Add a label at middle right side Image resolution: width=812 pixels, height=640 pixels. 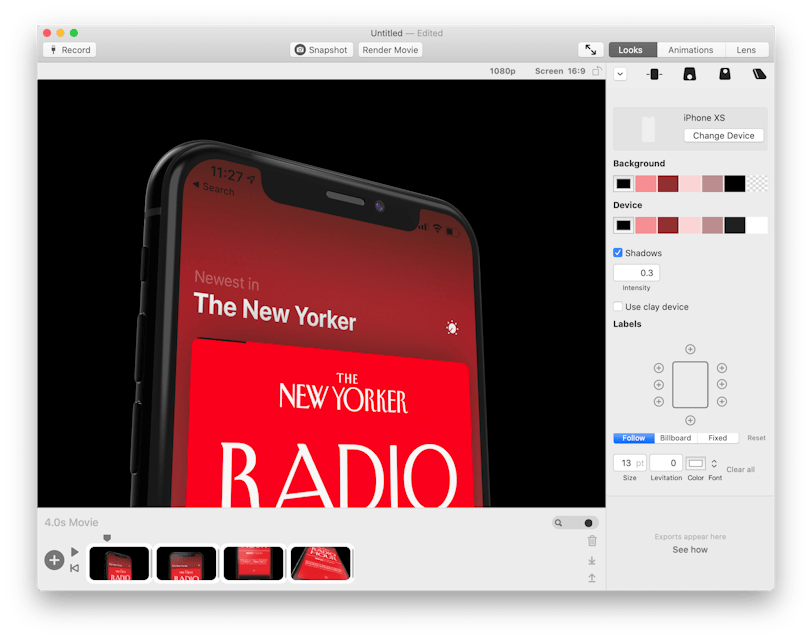click(722, 384)
